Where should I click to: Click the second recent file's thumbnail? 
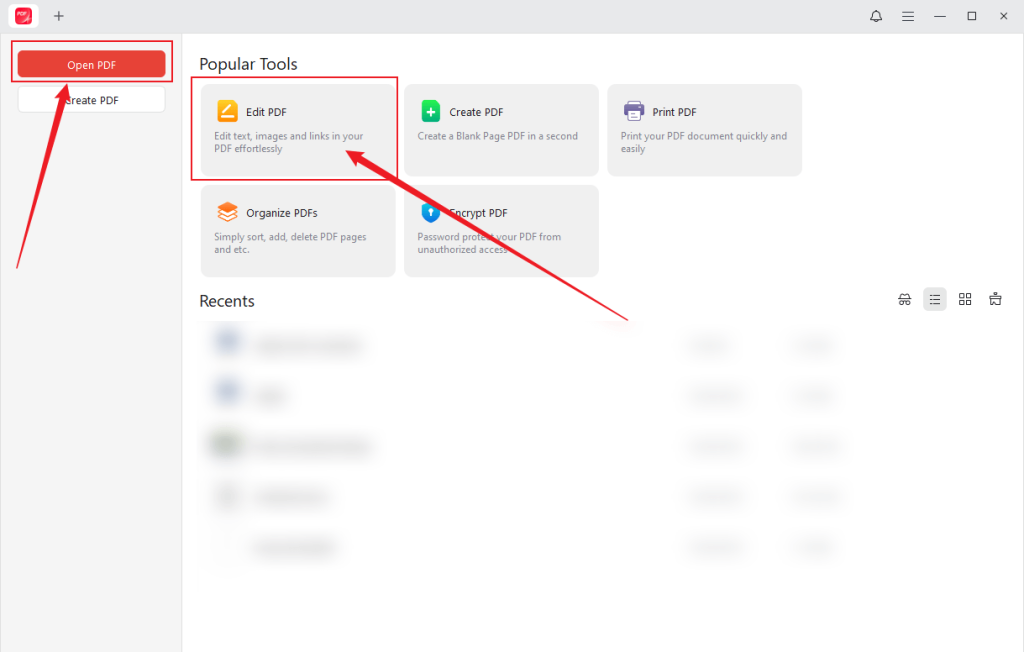228,394
